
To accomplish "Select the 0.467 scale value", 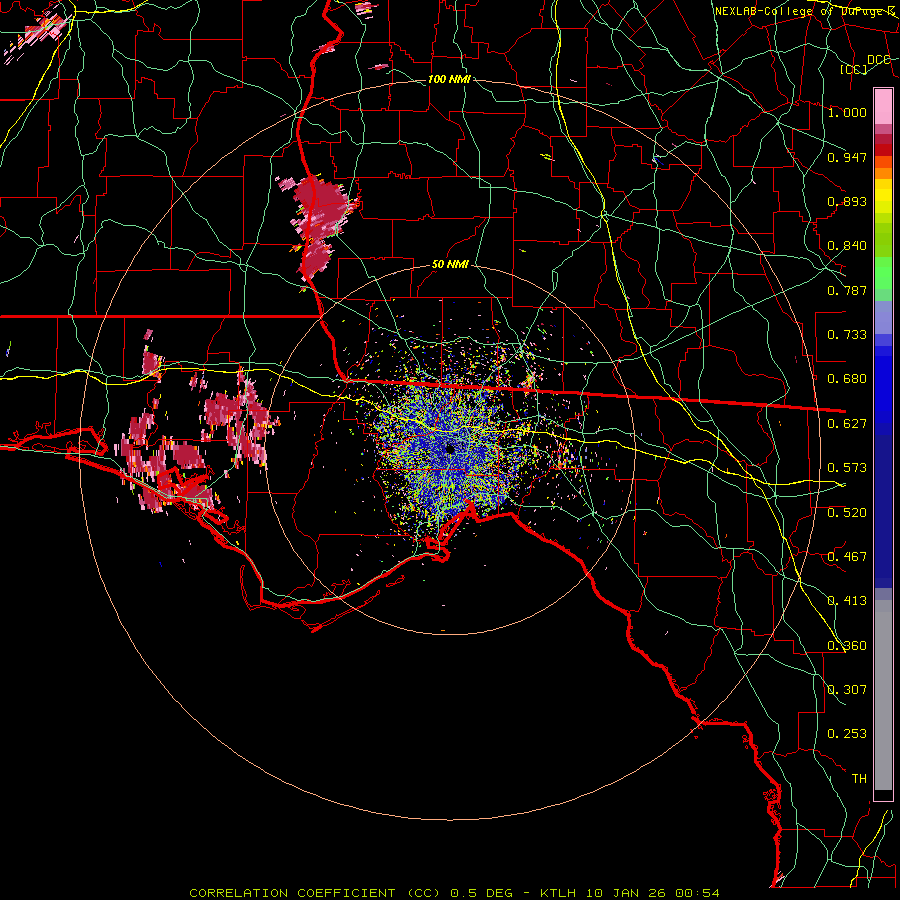I will (x=847, y=557).
